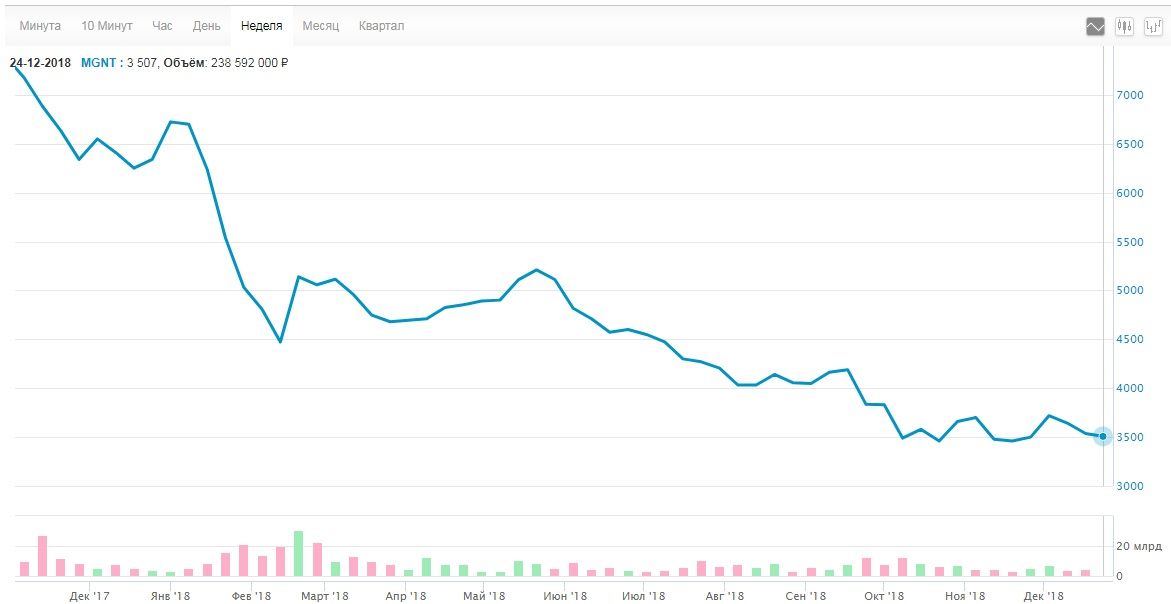This screenshot has height=604, width=1171.
Task: Switch to OHLC bar chart view
Action: click(1152, 27)
